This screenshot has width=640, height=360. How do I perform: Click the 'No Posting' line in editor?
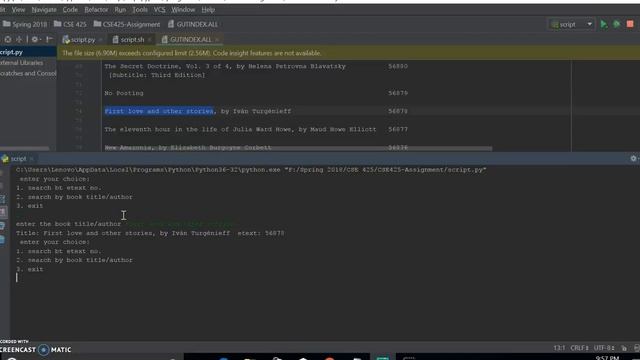[x=124, y=93]
